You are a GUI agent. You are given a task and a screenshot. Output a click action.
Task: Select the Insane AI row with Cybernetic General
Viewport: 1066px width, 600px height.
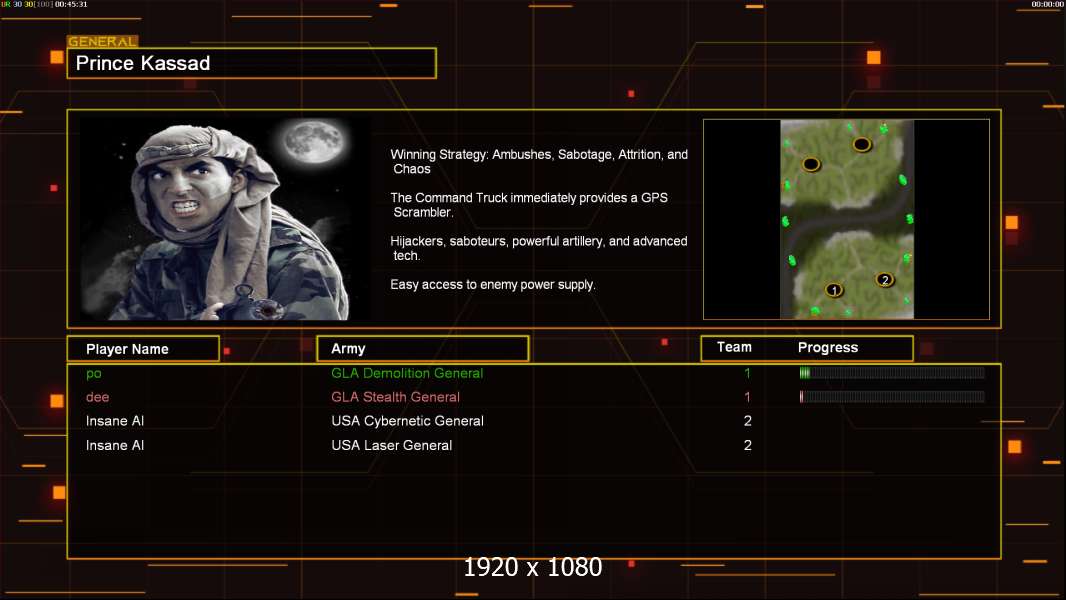point(534,421)
